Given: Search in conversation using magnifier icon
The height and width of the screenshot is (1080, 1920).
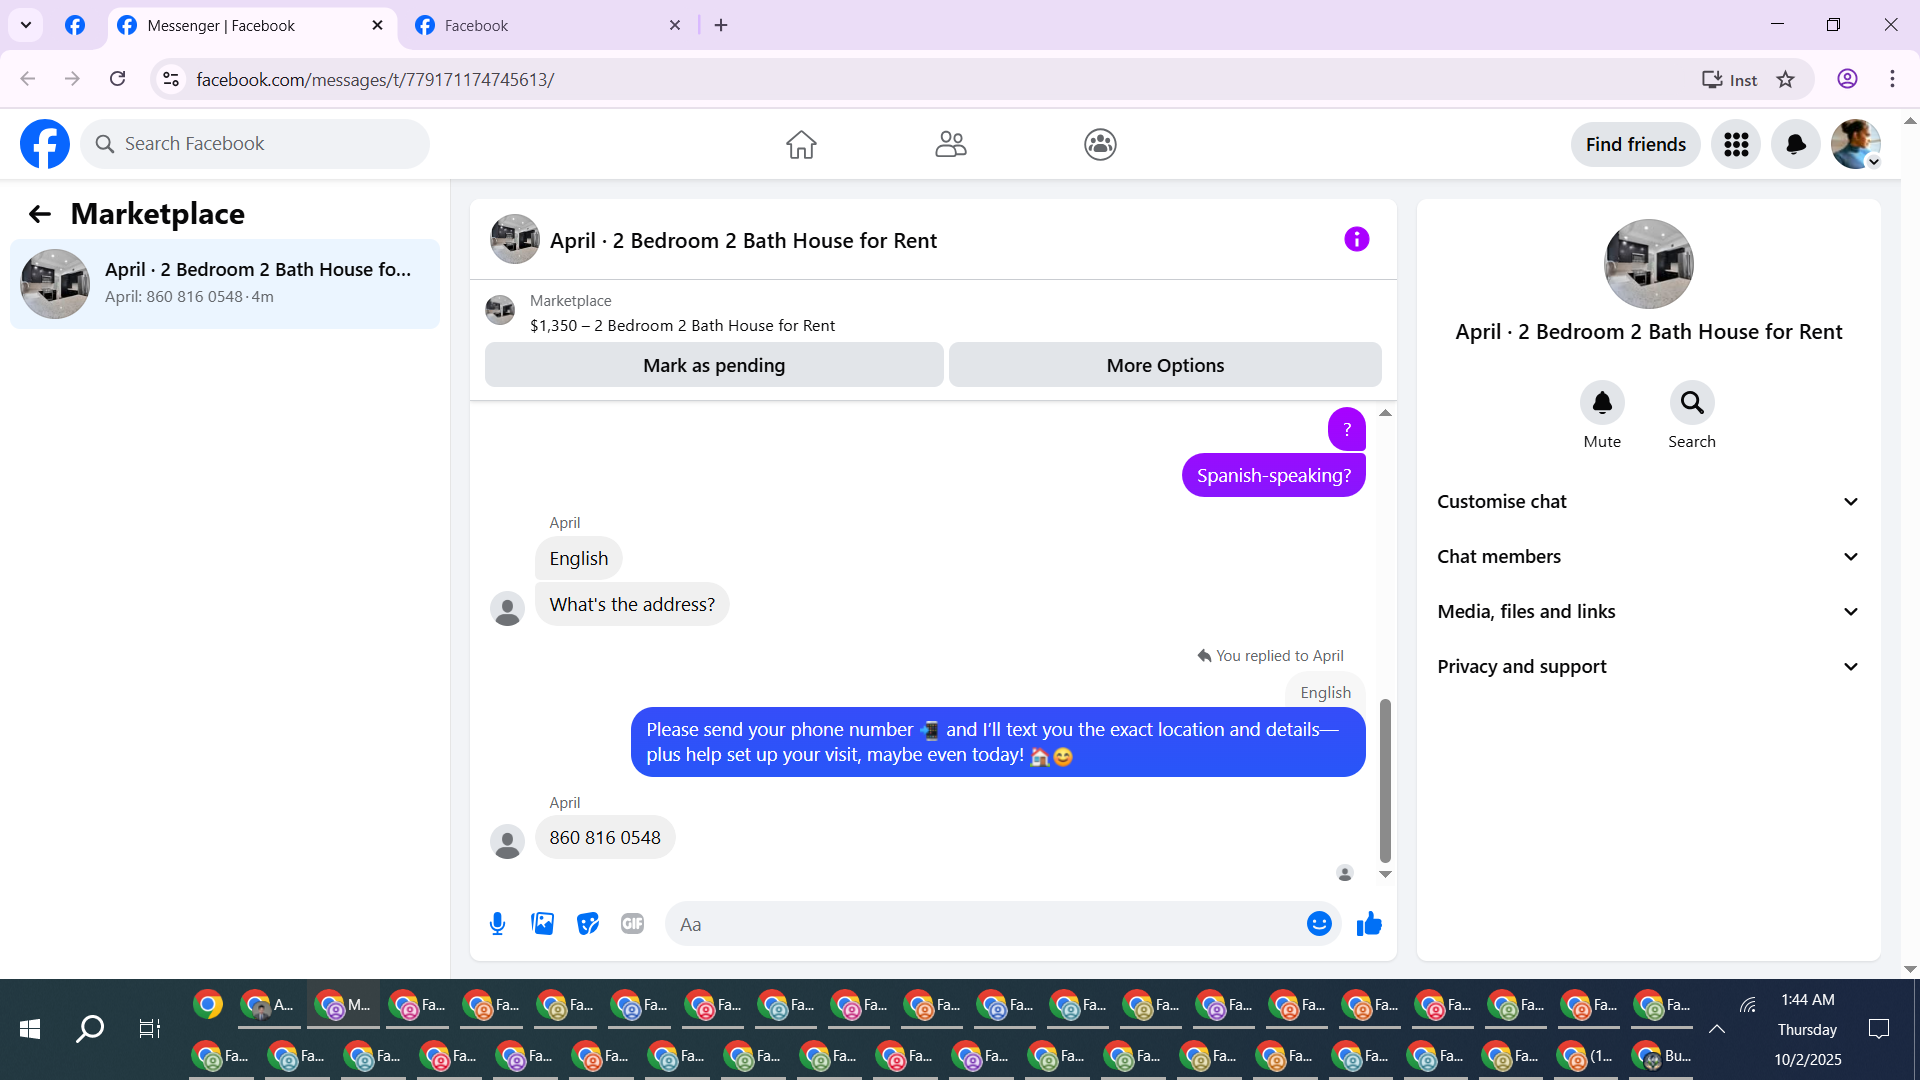Looking at the screenshot, I should tap(1692, 403).
